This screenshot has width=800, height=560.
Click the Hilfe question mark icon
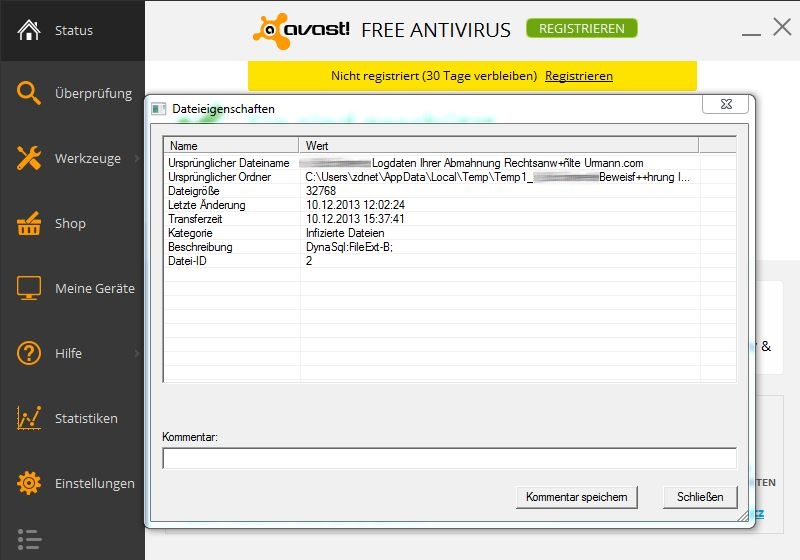point(29,353)
